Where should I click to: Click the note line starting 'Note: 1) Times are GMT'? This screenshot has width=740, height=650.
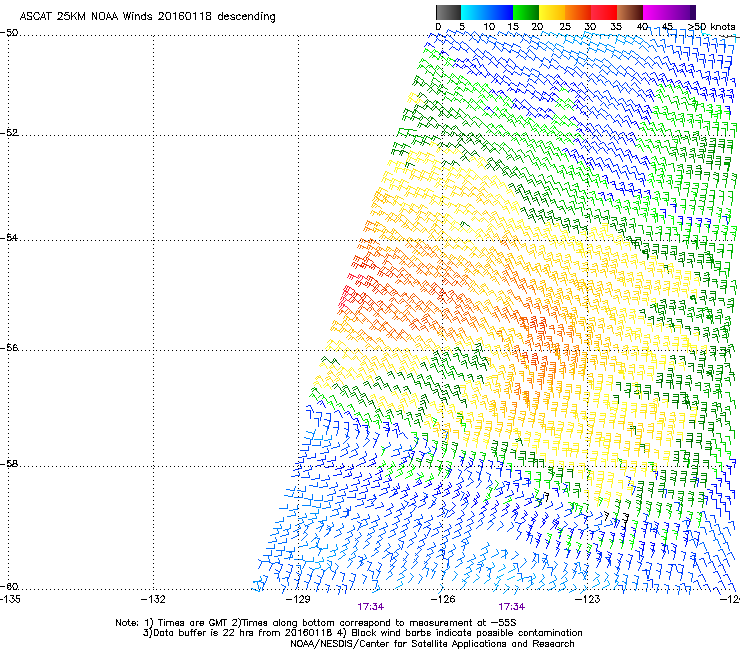coord(316,623)
